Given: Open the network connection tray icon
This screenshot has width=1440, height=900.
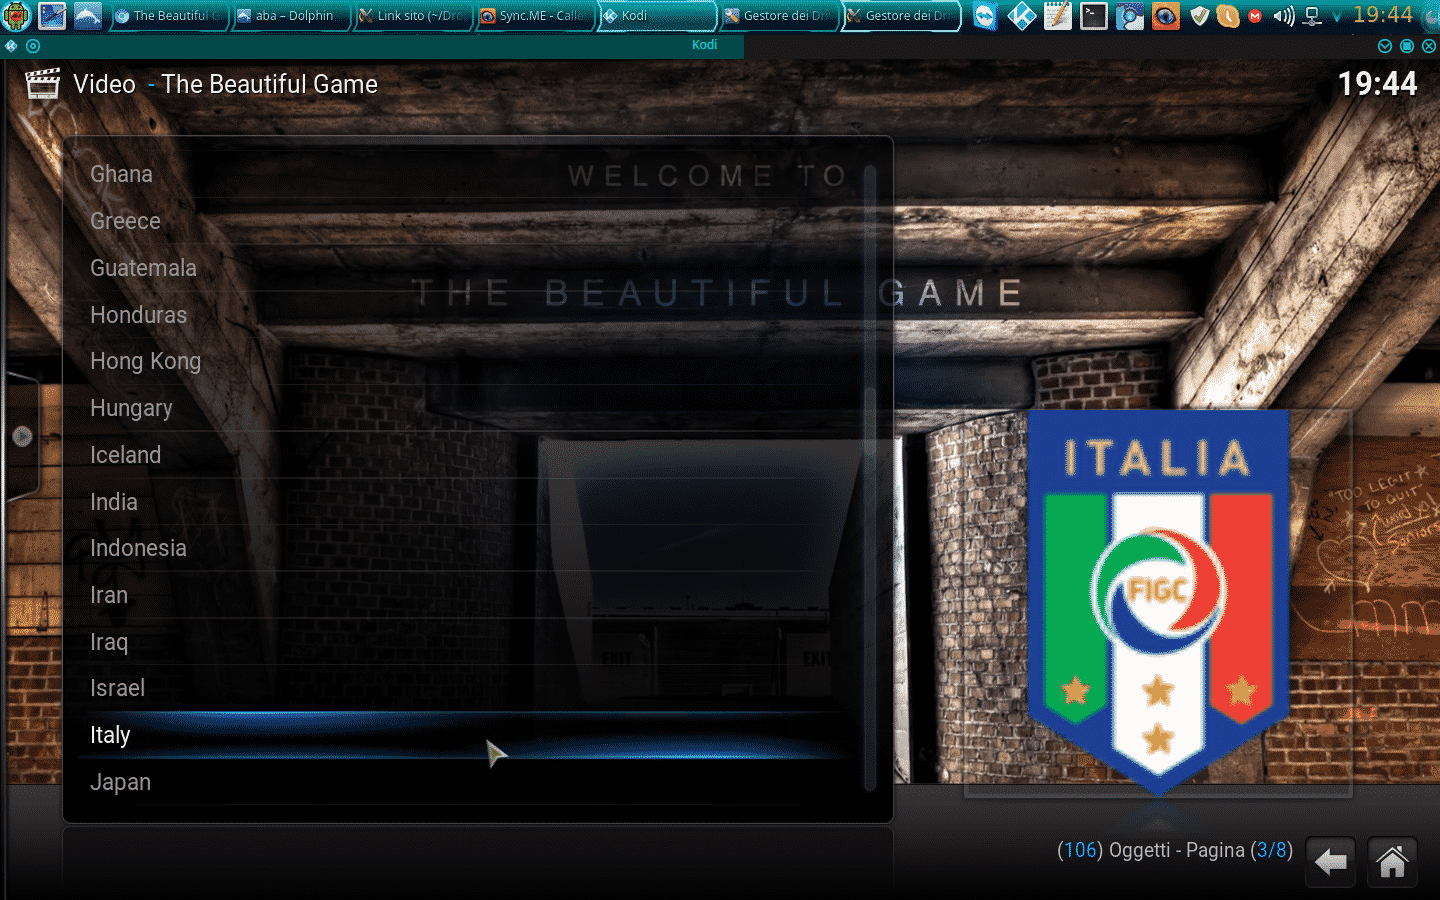Looking at the screenshot, I should tap(1313, 16).
